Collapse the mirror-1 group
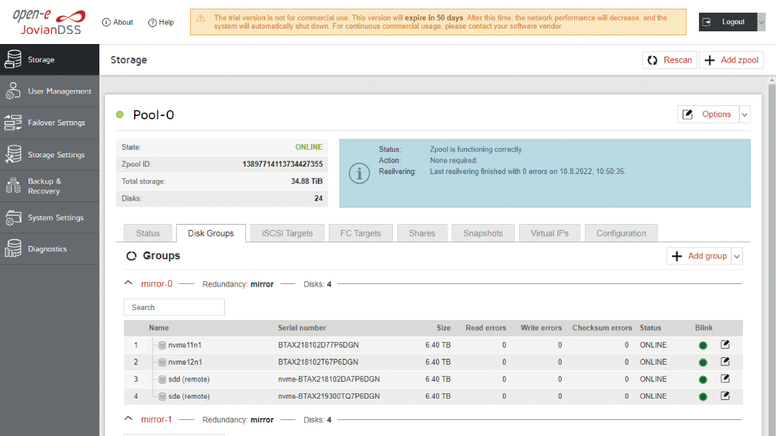 [128, 419]
